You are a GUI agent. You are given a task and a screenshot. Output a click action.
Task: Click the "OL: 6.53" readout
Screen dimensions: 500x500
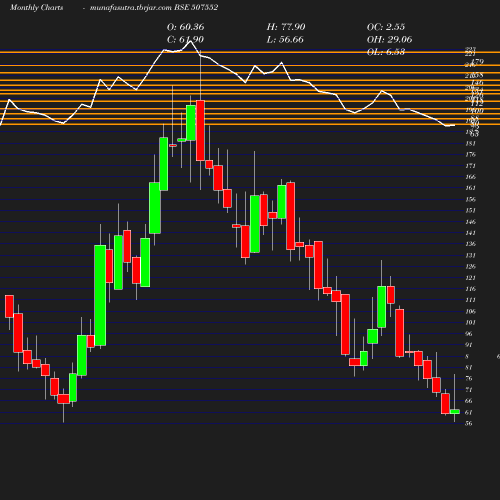pyautogui.click(x=386, y=52)
